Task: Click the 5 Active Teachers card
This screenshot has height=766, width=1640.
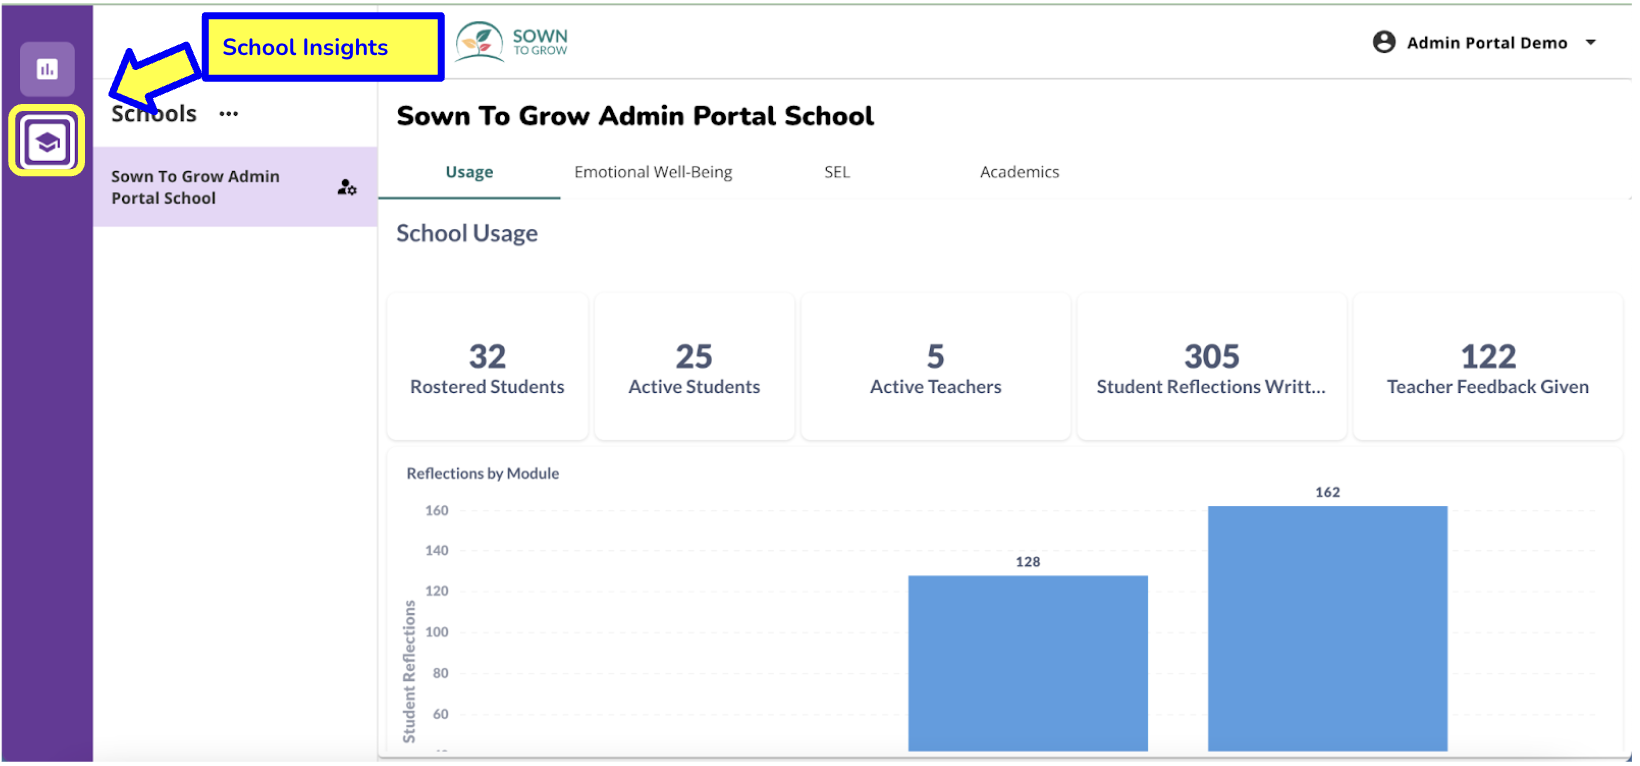Action: (935, 367)
